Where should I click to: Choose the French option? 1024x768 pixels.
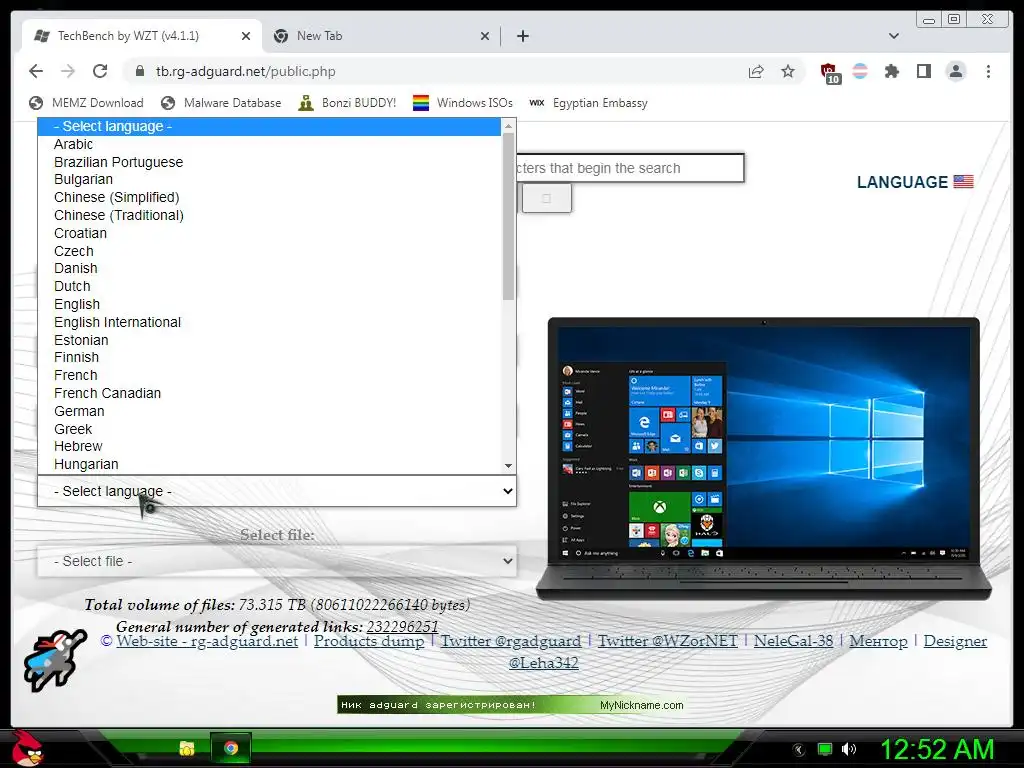click(x=270, y=376)
